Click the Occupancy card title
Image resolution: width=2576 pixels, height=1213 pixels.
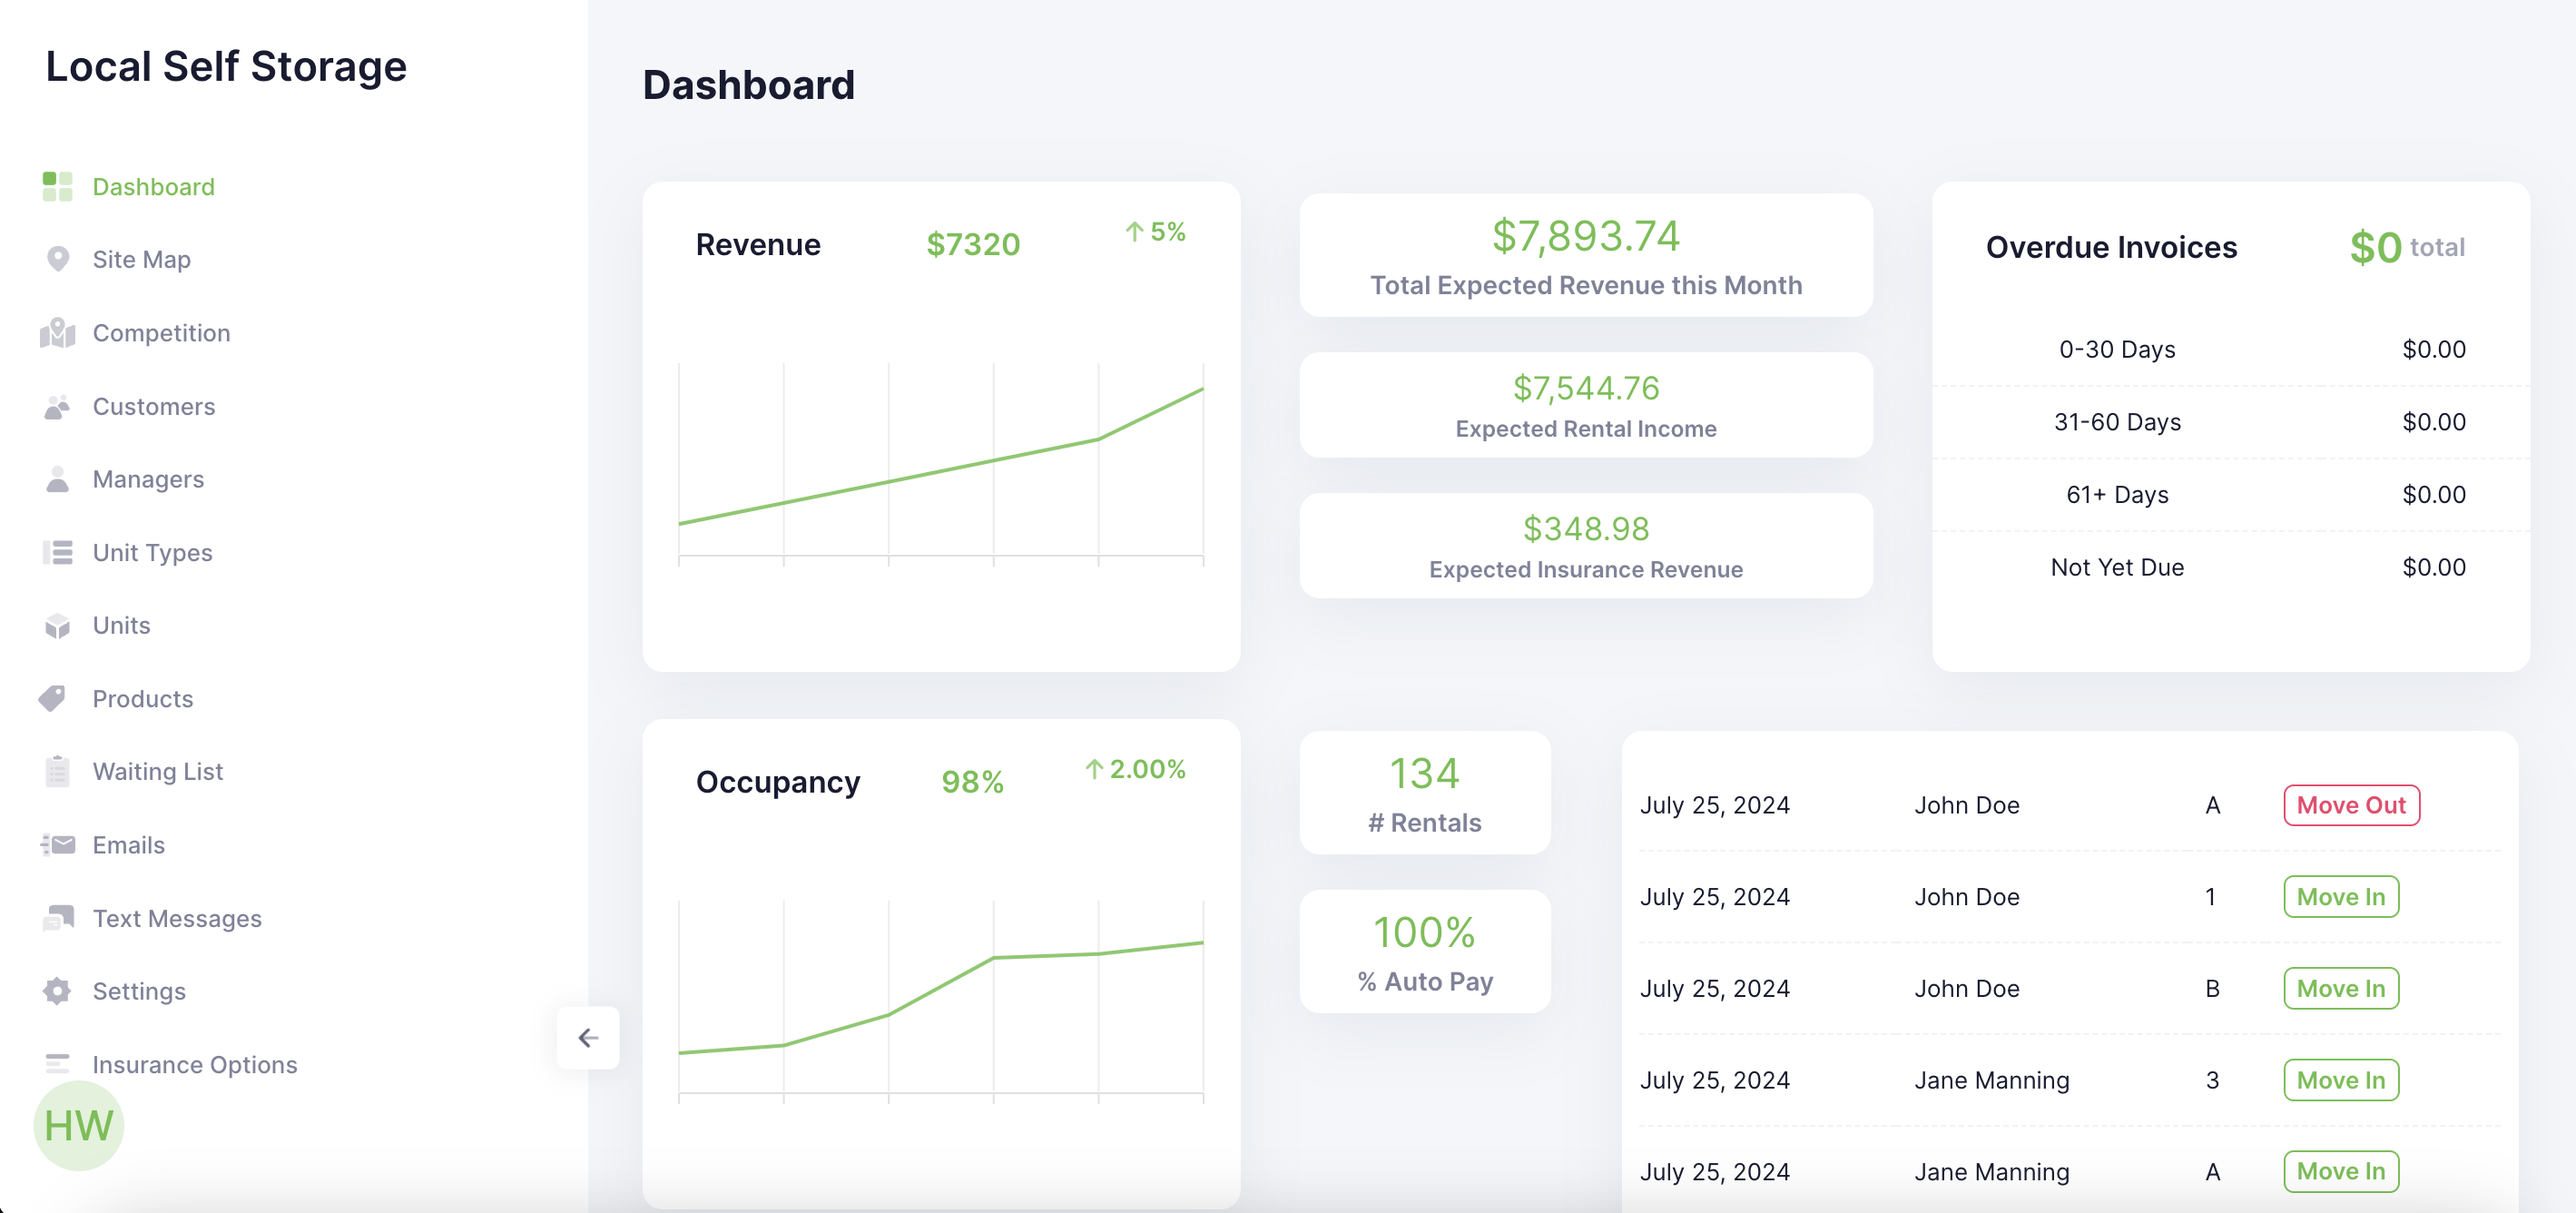click(778, 782)
